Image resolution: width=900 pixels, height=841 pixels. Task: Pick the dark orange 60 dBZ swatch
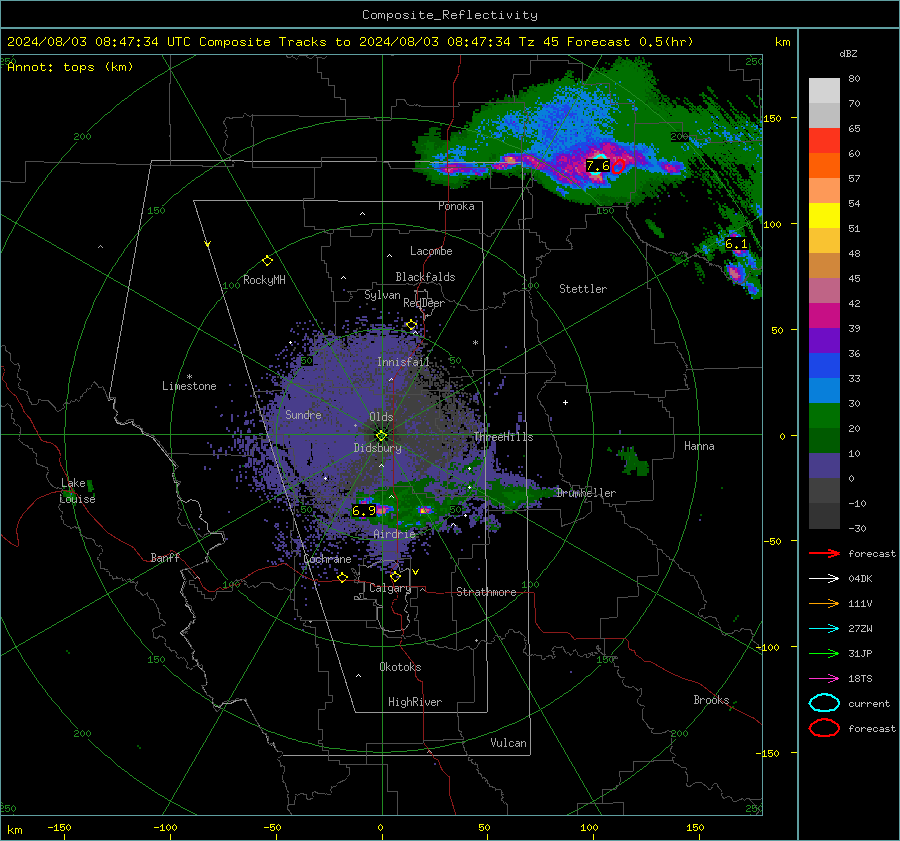[x=824, y=165]
